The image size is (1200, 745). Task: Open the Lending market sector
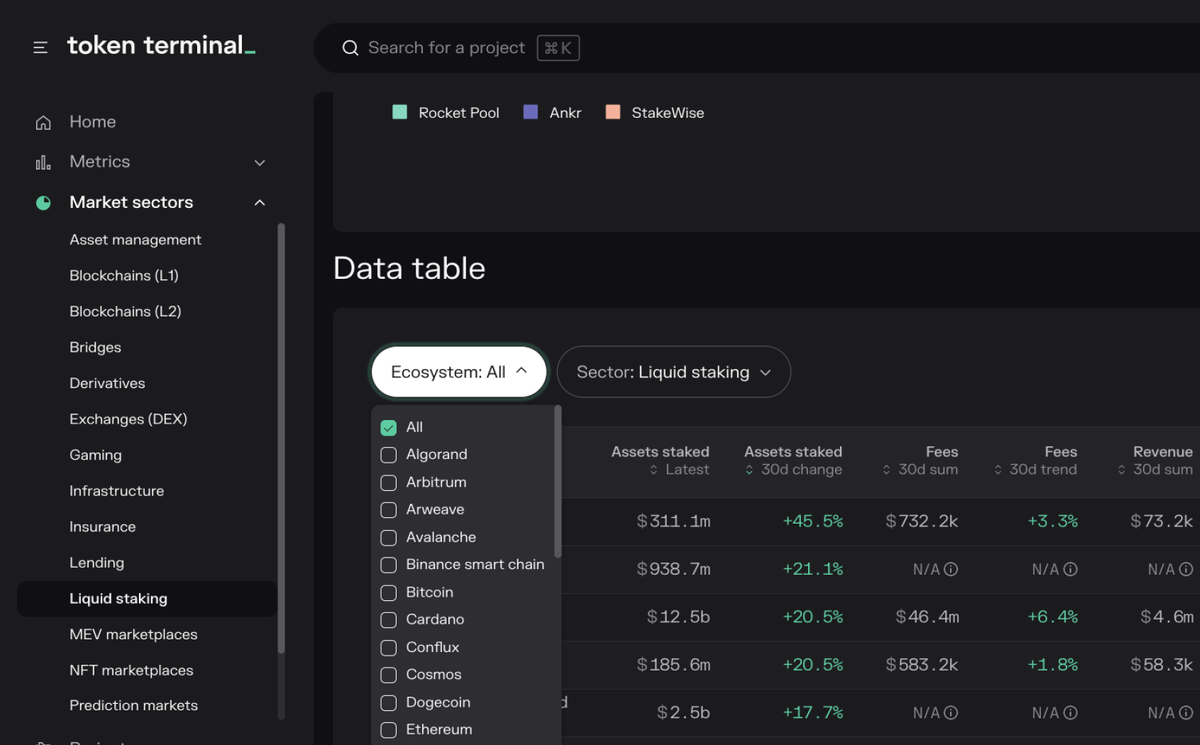(97, 562)
